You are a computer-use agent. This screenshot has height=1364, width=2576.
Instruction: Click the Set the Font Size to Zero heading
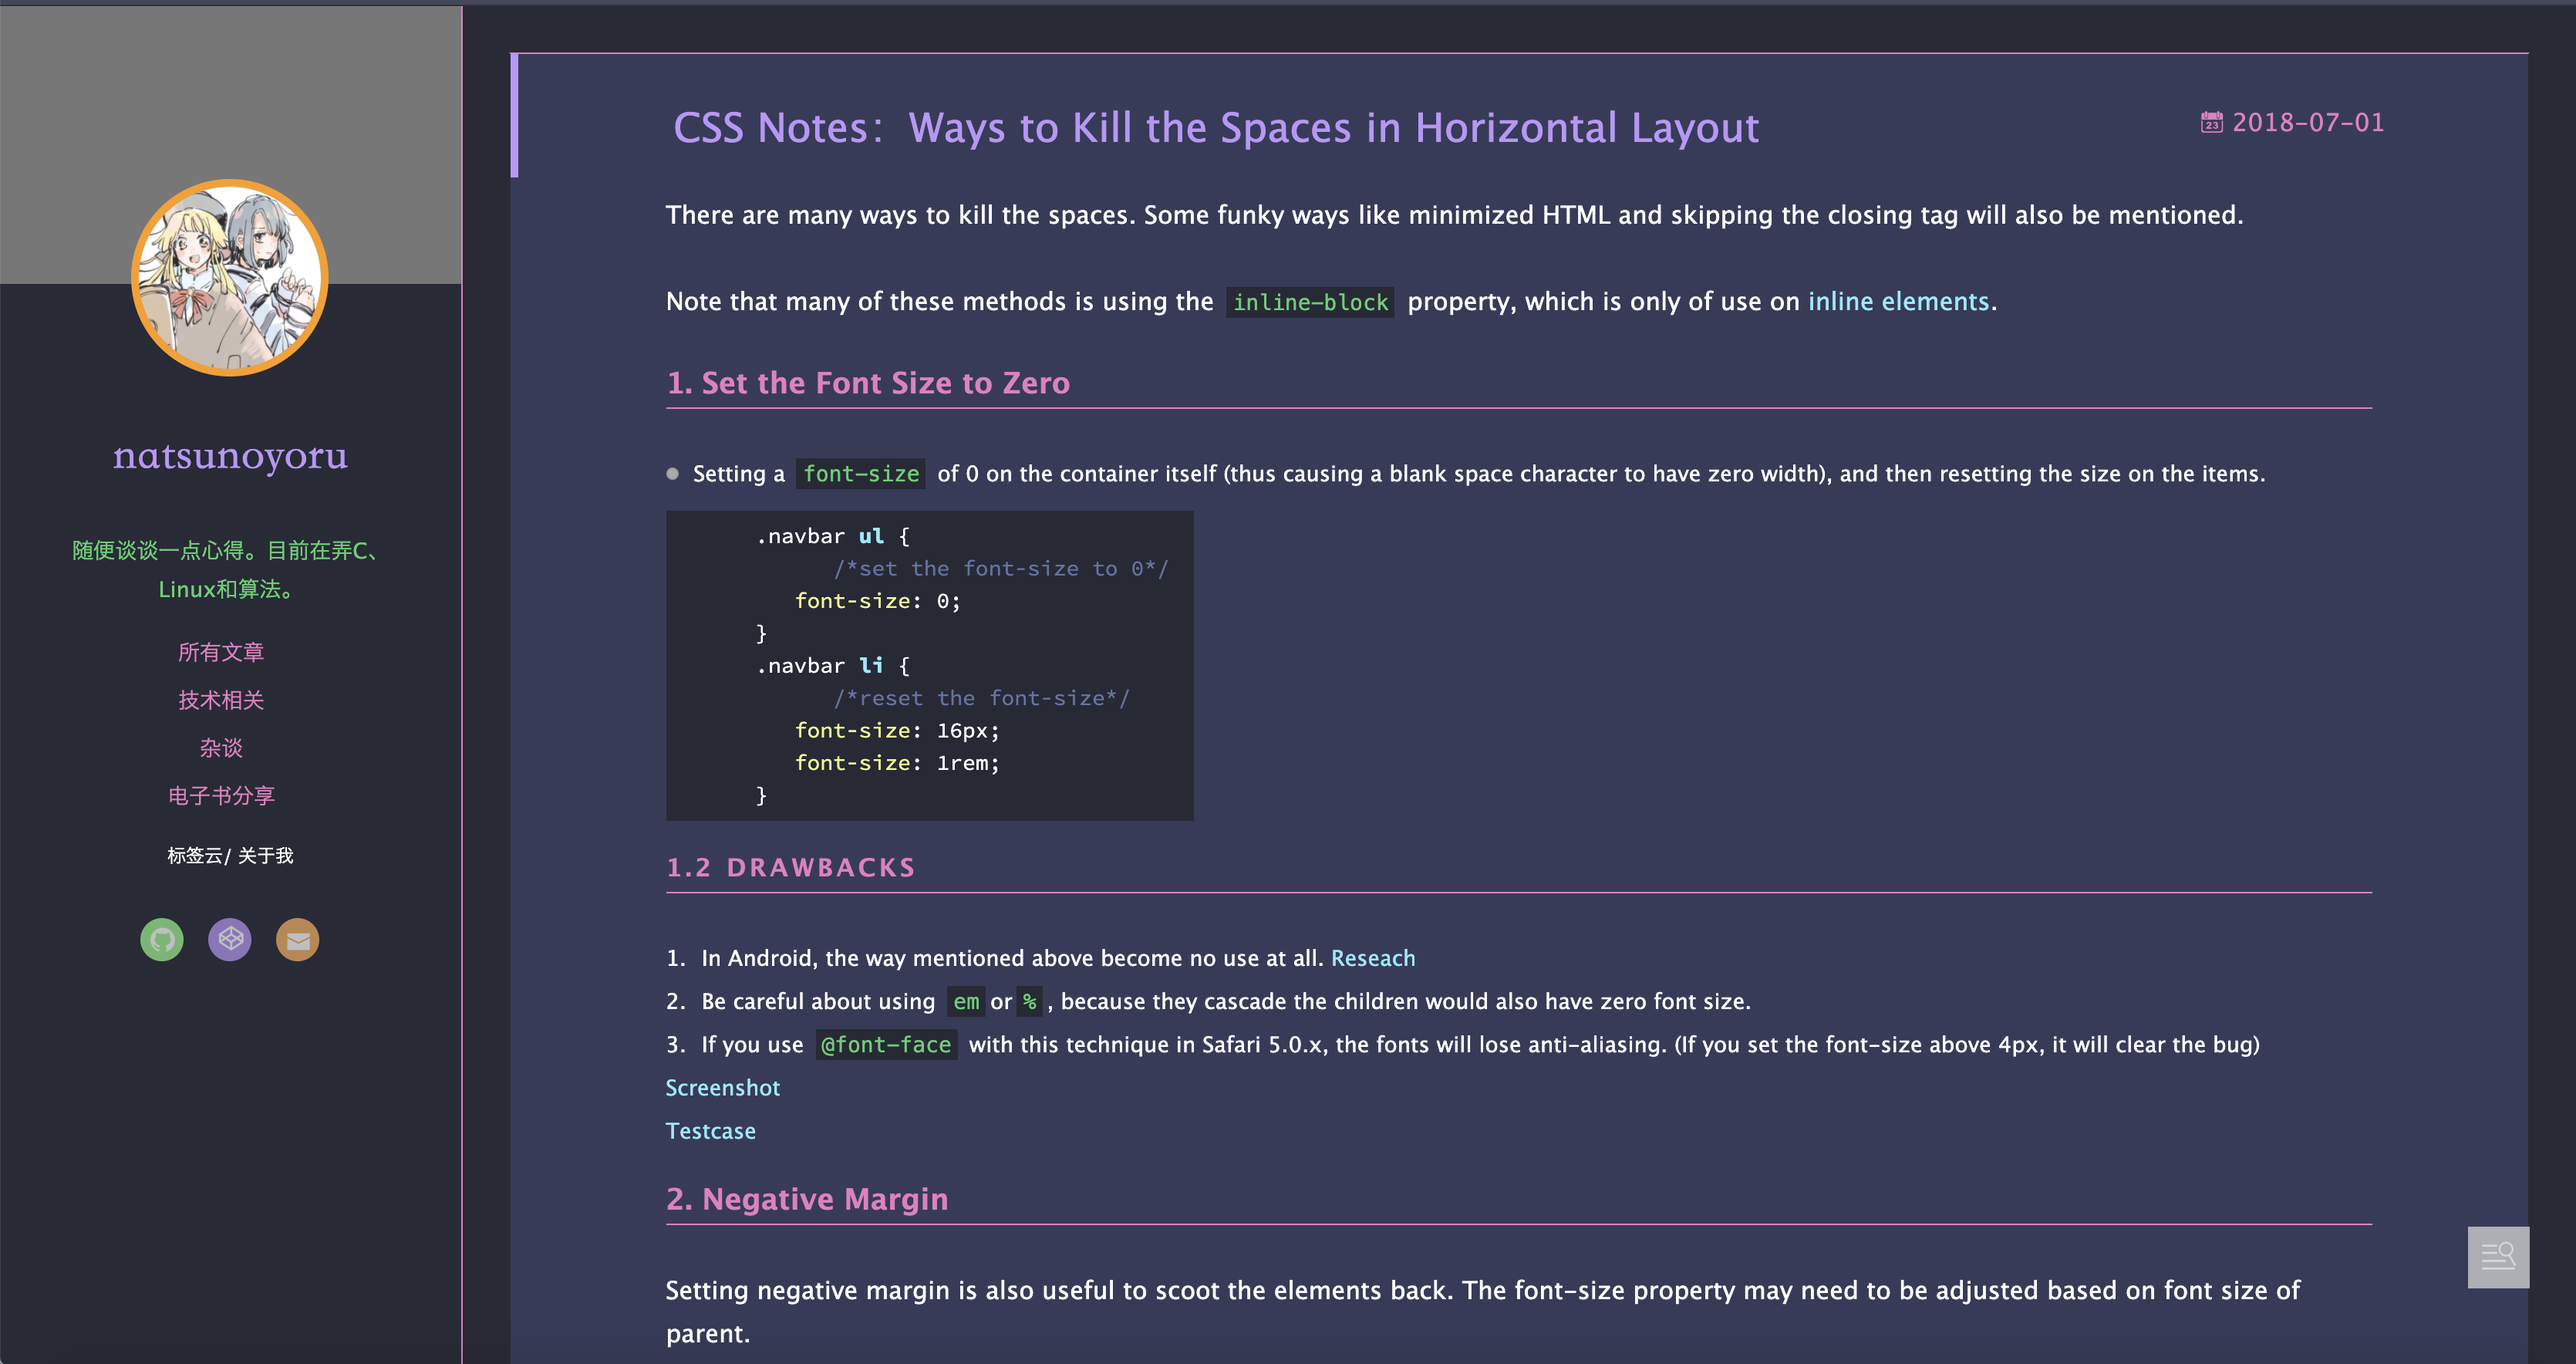(x=867, y=383)
